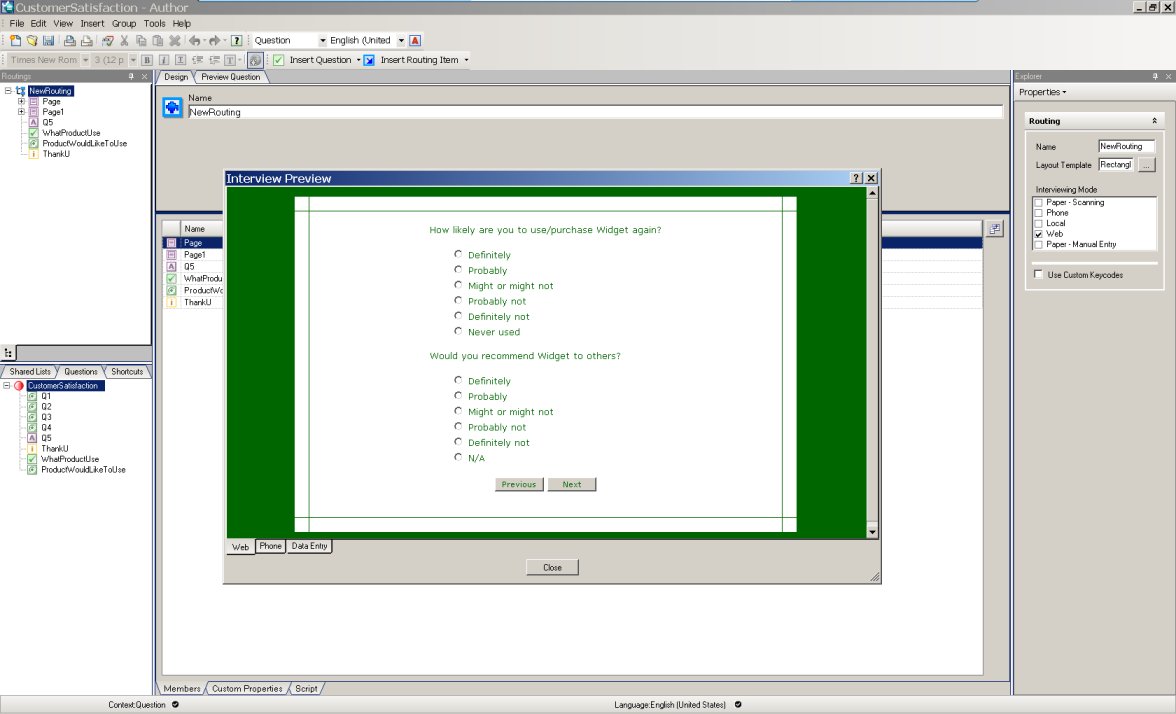Viewport: 1176px width, 714px height.
Task: Switch to the Phone preview tab
Action: coord(270,546)
